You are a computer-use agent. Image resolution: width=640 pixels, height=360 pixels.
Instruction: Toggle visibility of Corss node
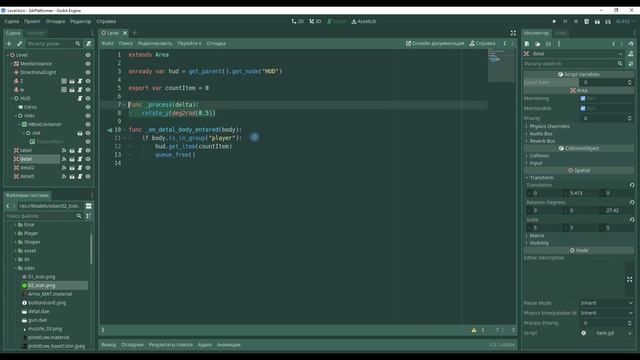[x=88, y=107]
